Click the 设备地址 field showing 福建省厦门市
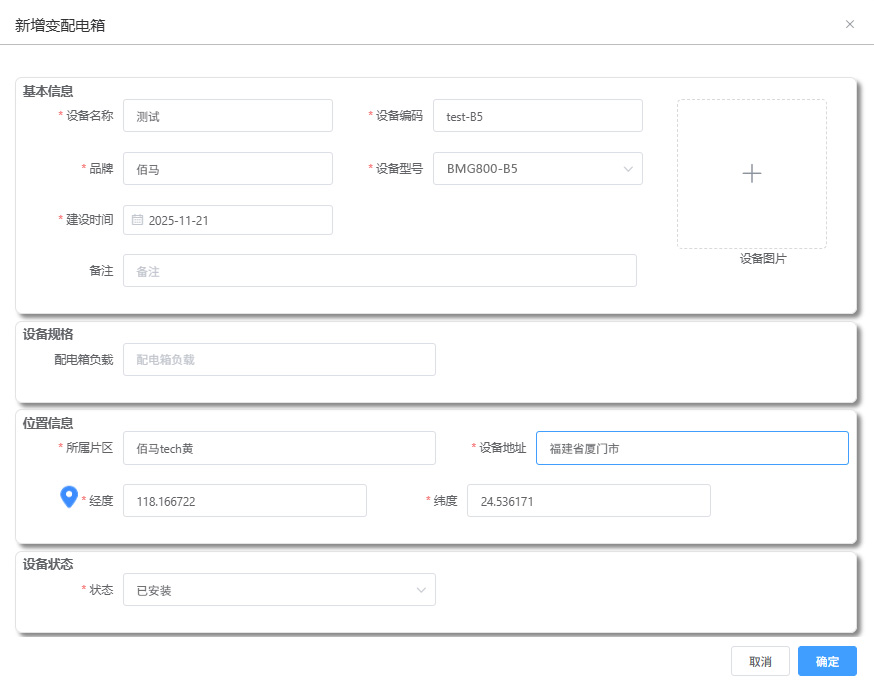Viewport: 874px width, 688px height. [692, 448]
